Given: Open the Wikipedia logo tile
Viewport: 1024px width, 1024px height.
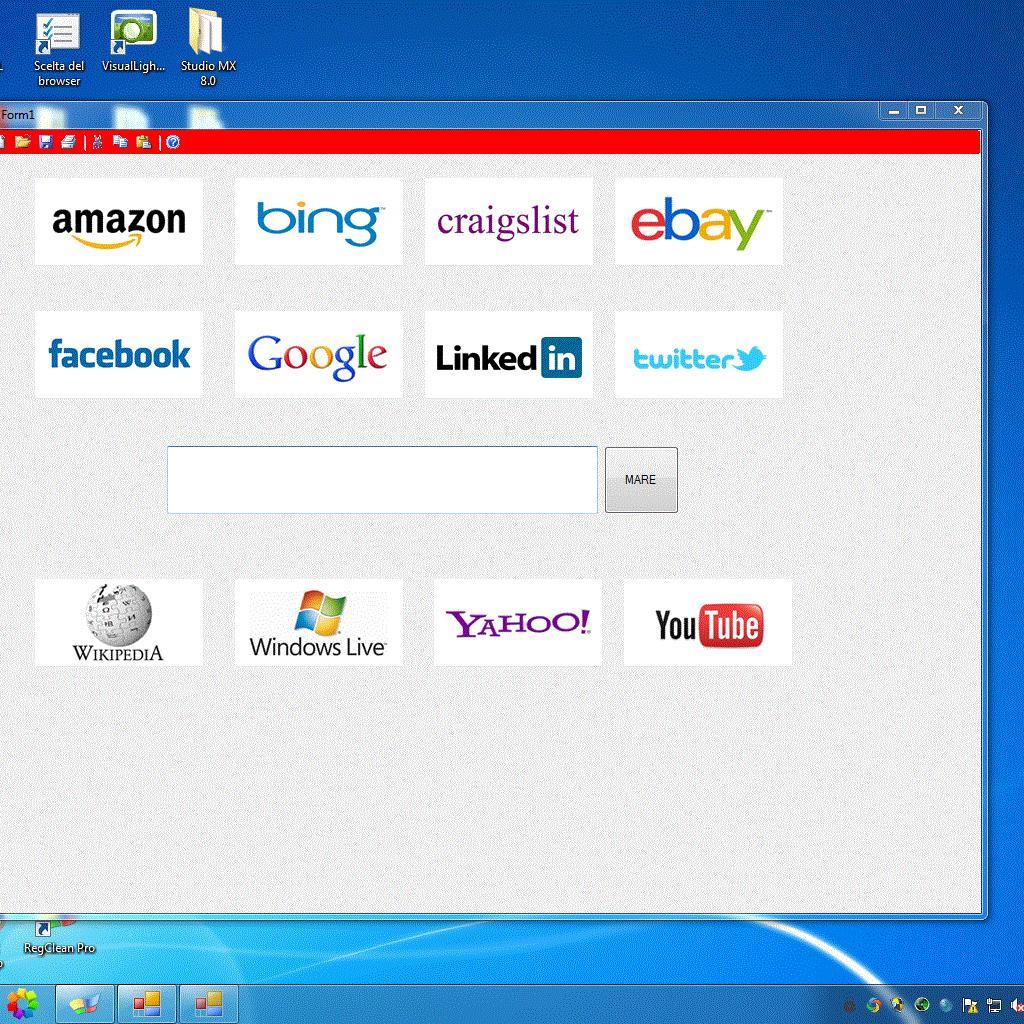Looking at the screenshot, I should click(x=119, y=622).
